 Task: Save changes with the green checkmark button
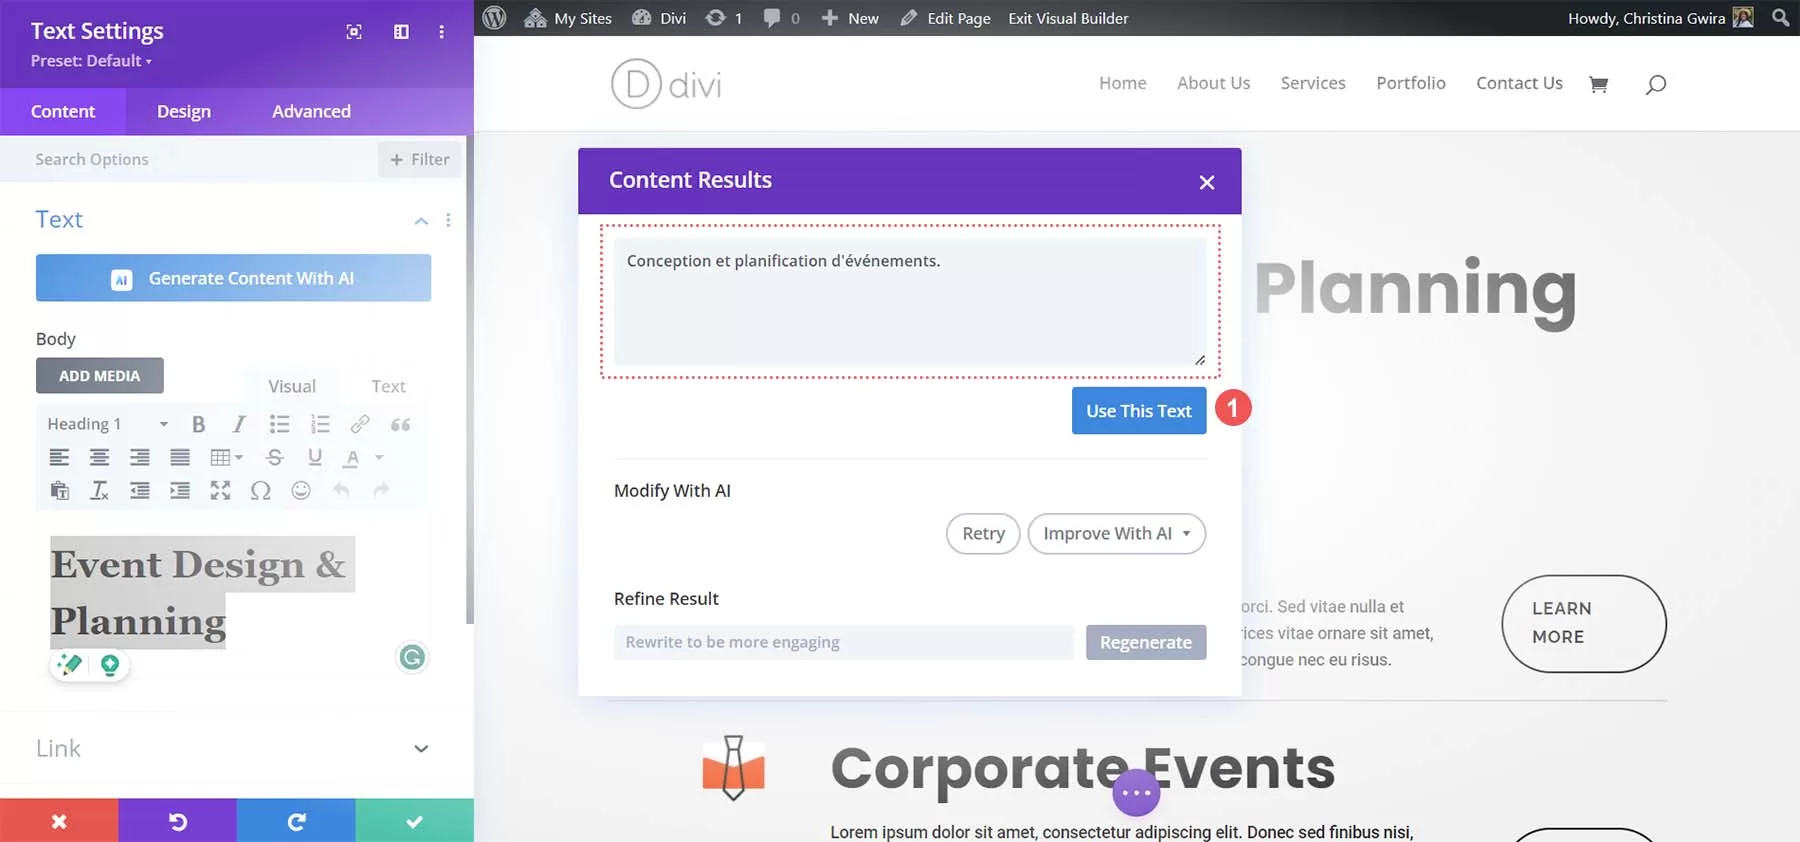point(414,821)
